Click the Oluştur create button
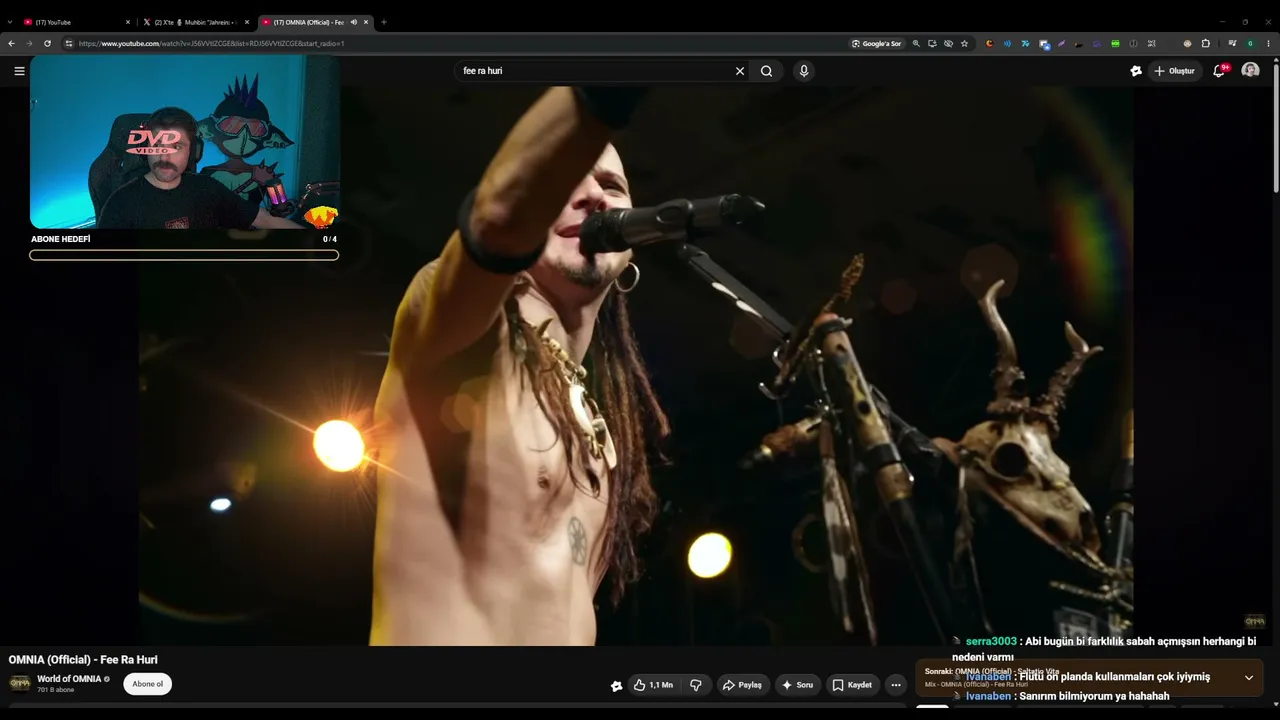 1175,71
